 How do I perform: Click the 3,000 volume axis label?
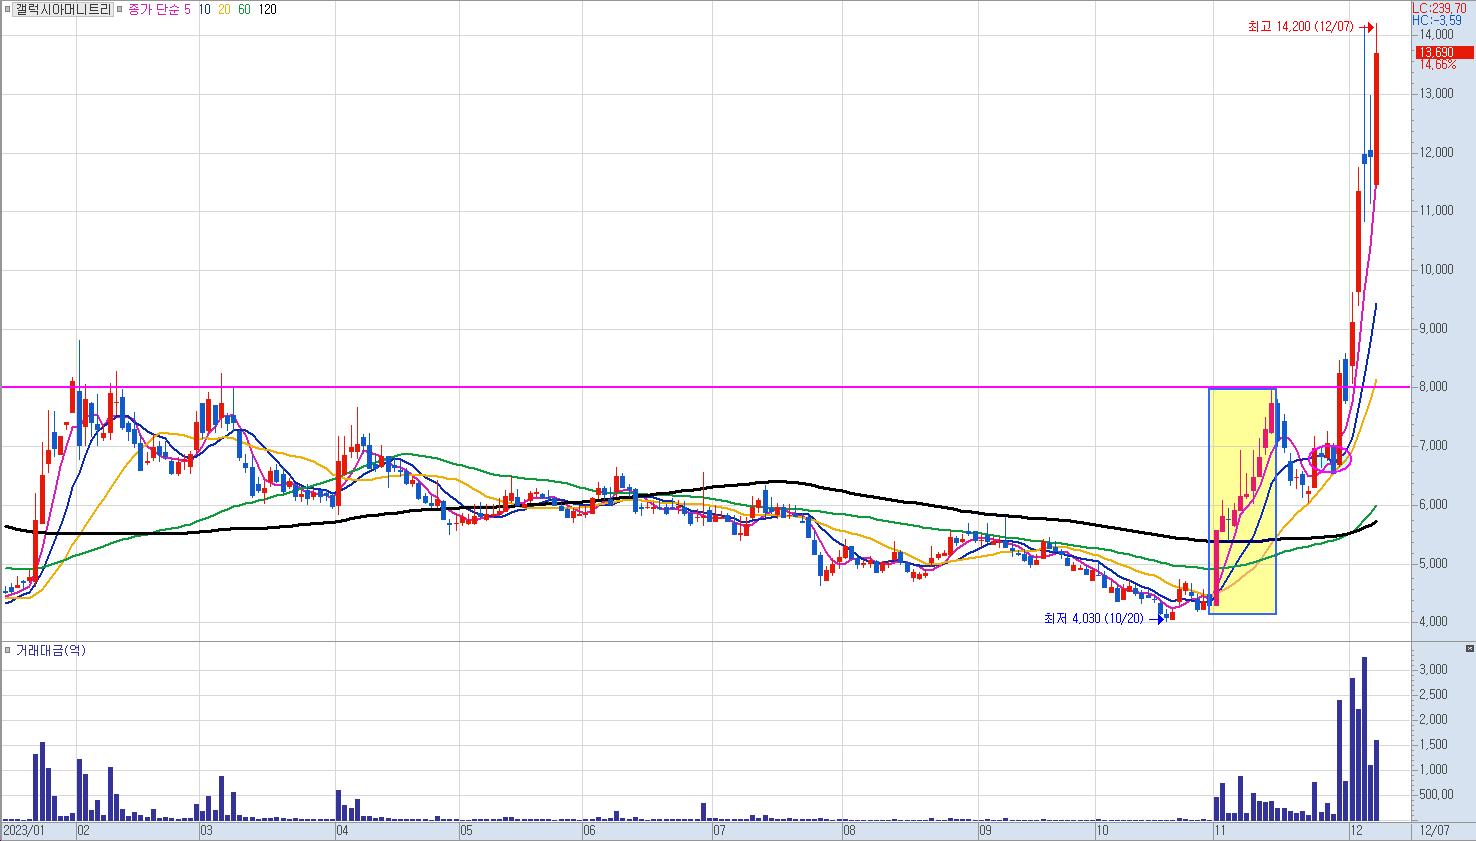click(x=1434, y=669)
